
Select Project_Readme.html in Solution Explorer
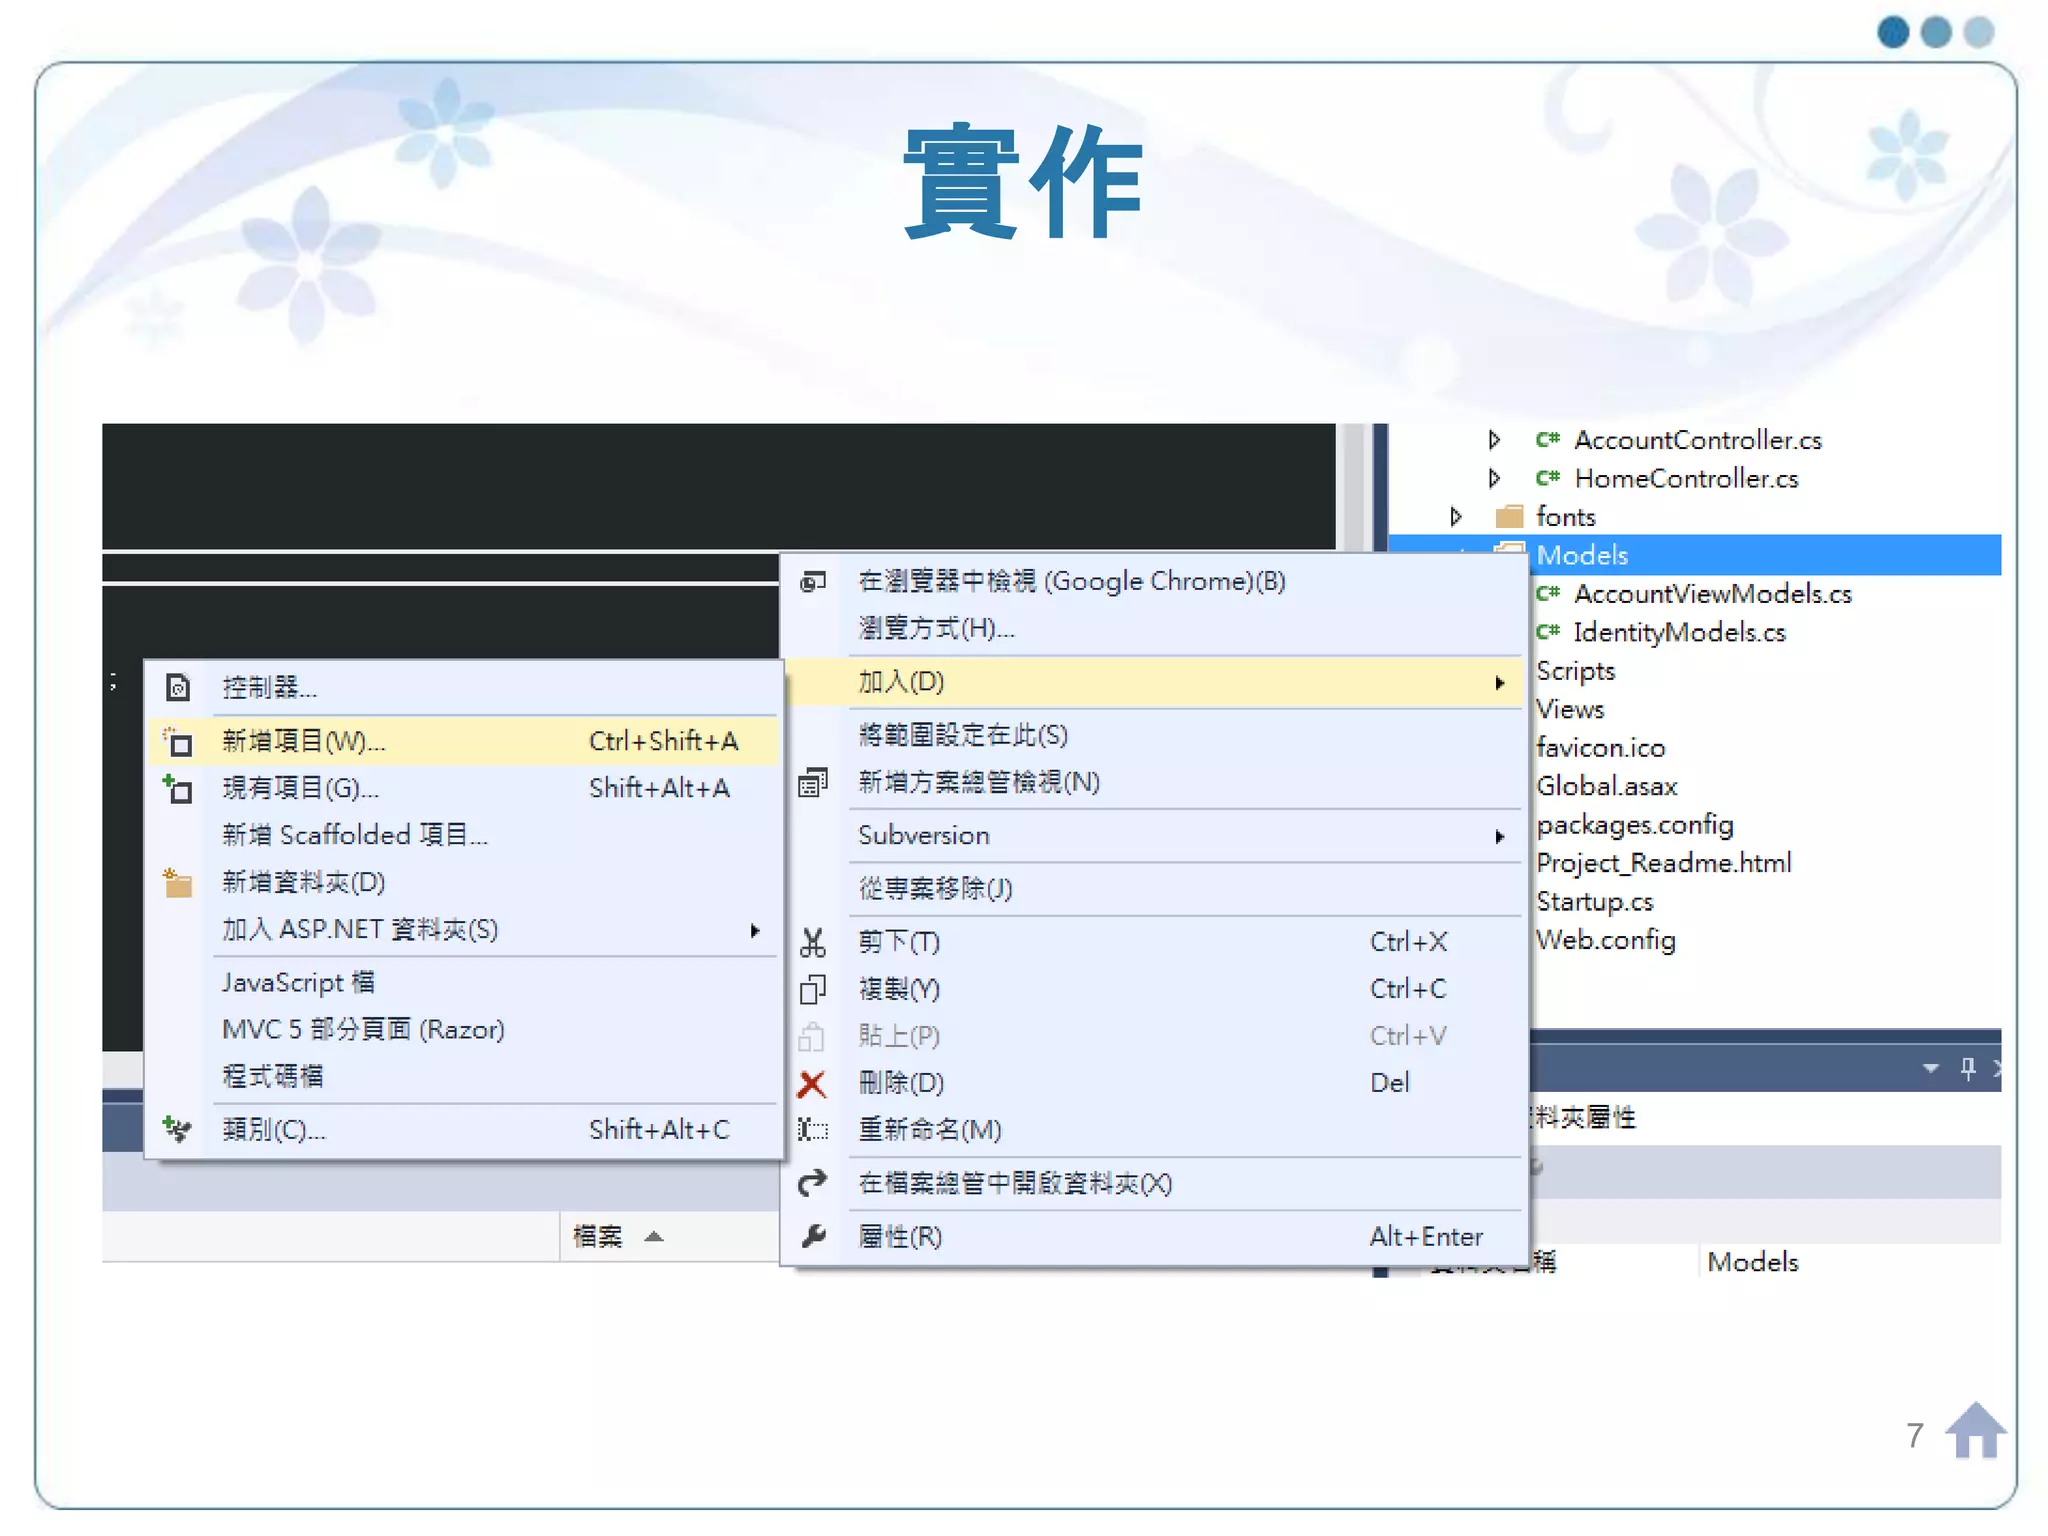pos(1664,863)
